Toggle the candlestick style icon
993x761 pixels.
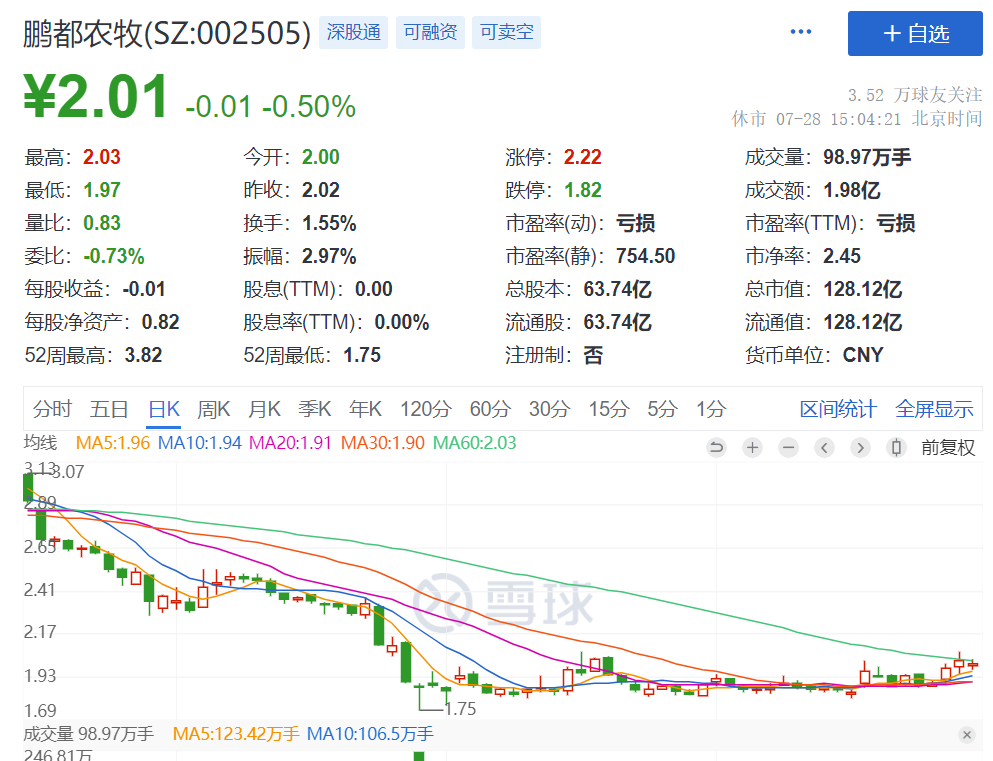tap(896, 448)
